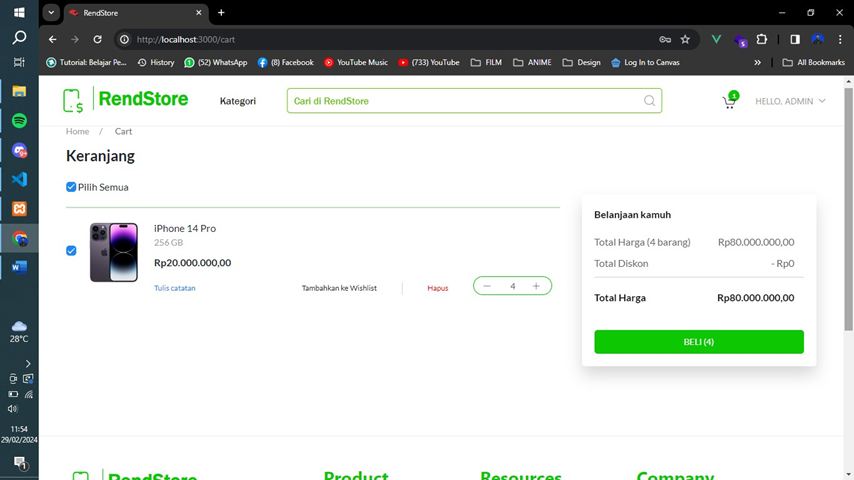The image size is (854, 480).
Task: Open Chrome three-dot menu
Action: [840, 39]
